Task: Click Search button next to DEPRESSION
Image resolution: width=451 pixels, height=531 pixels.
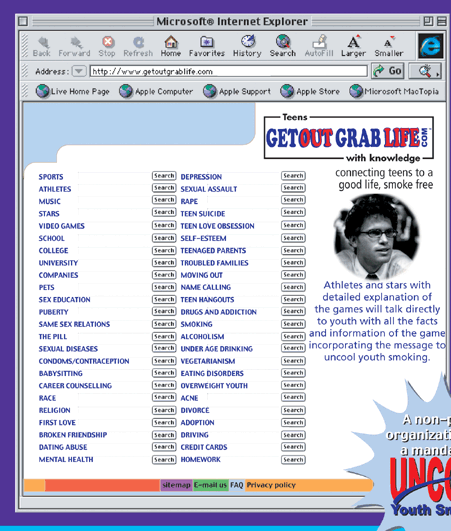Action: [293, 176]
